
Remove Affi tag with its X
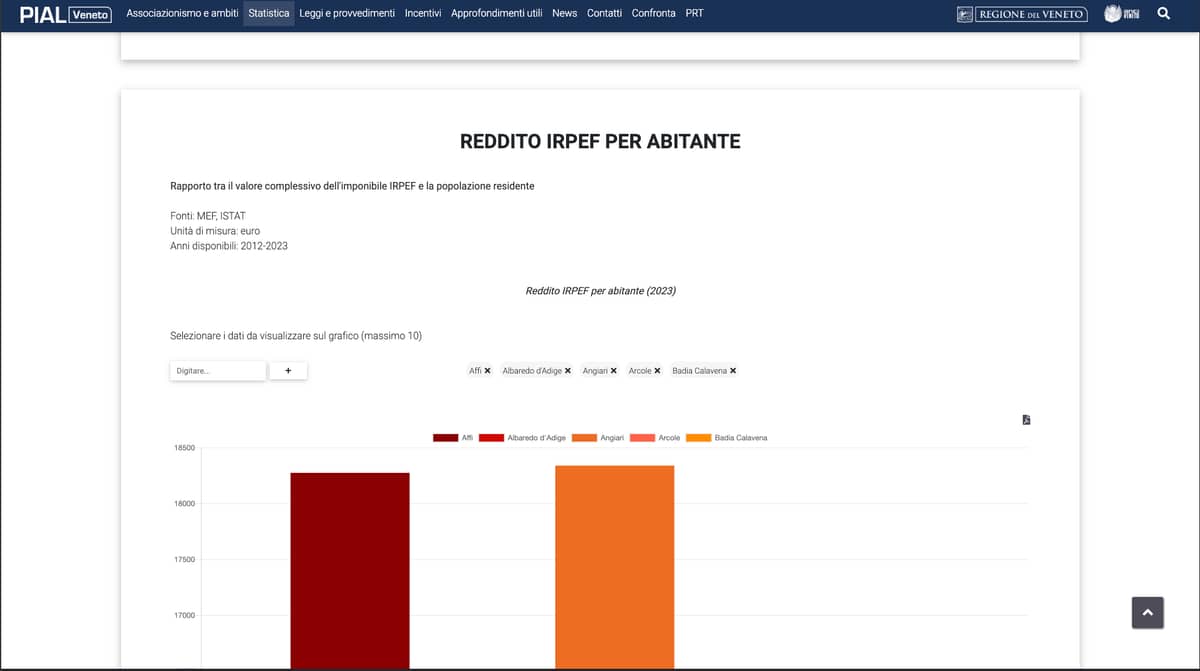[488, 371]
